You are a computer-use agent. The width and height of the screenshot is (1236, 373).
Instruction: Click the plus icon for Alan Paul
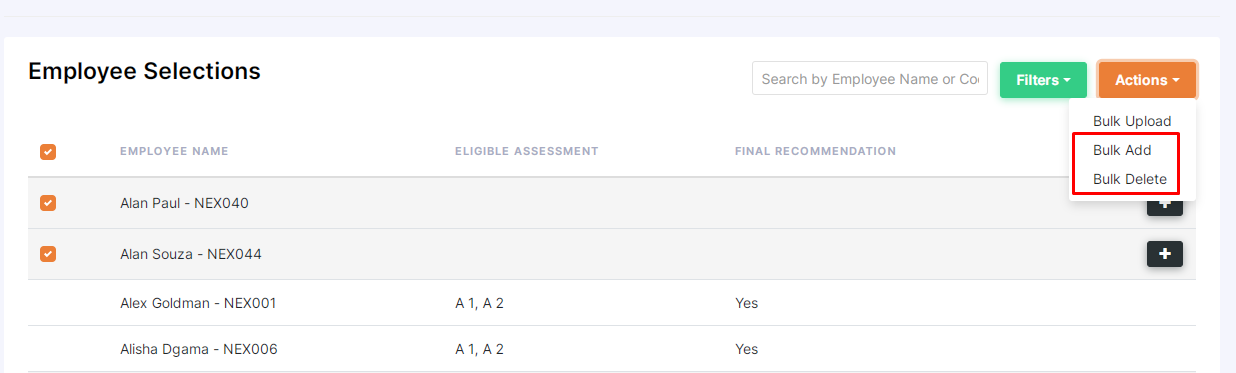click(x=1164, y=207)
